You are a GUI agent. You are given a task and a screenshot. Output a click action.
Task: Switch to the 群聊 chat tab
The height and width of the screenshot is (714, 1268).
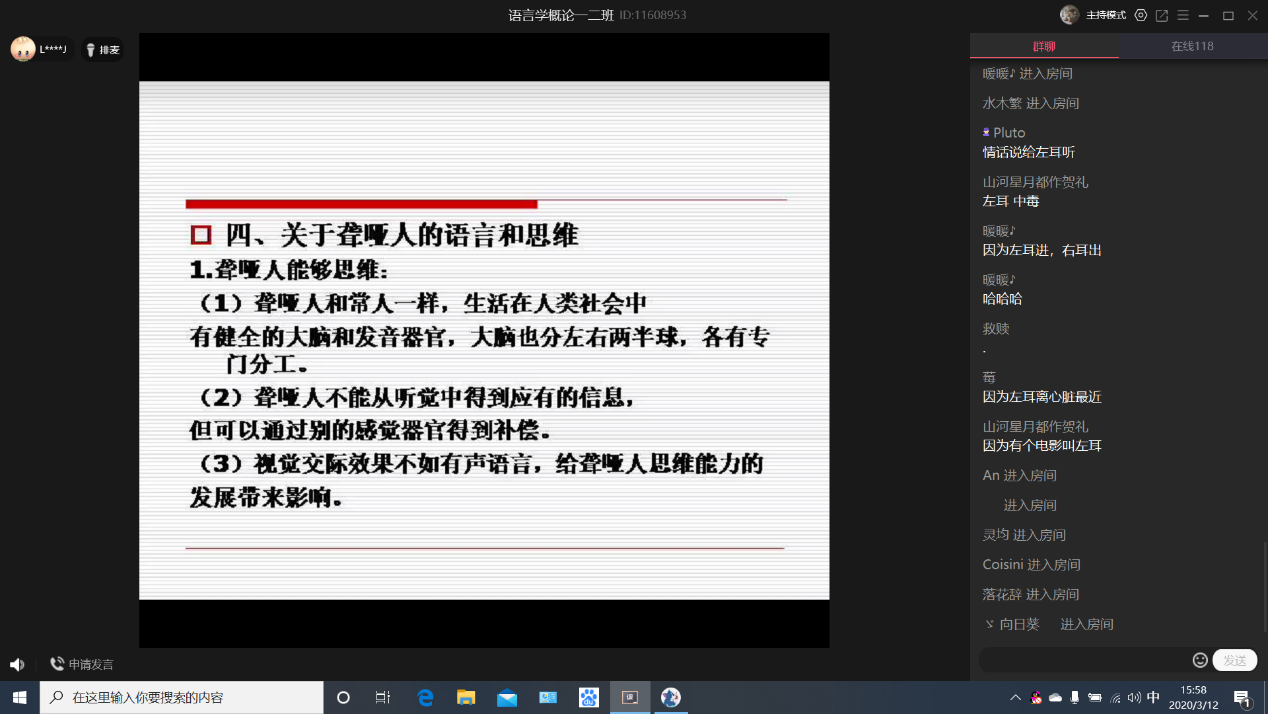click(1044, 46)
